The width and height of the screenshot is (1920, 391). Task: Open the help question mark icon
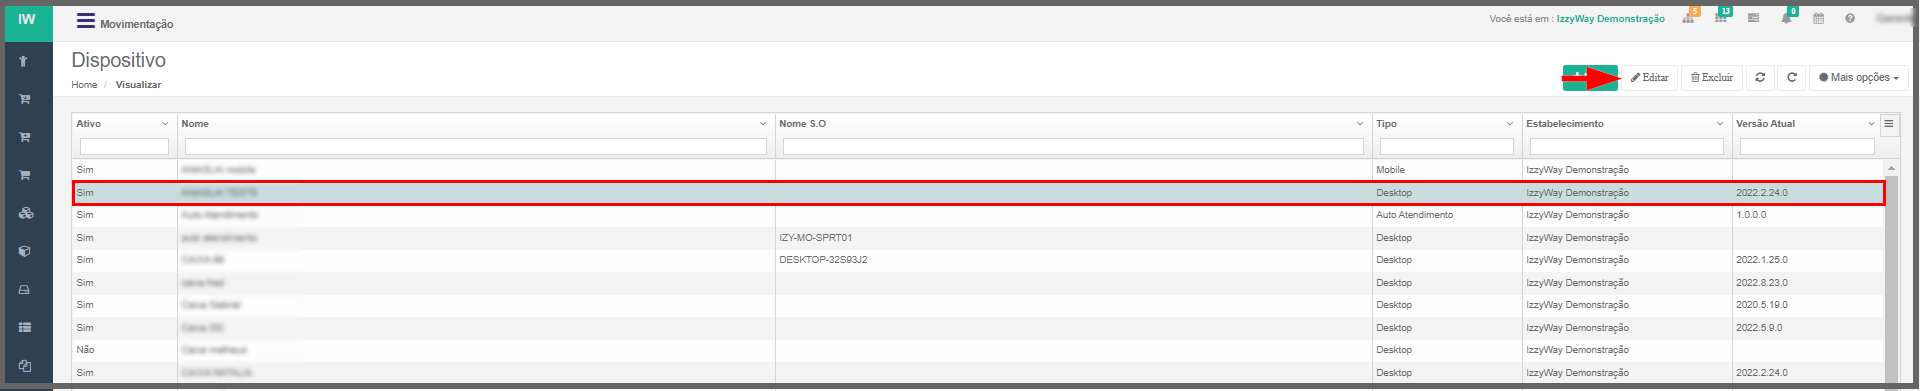point(1850,18)
